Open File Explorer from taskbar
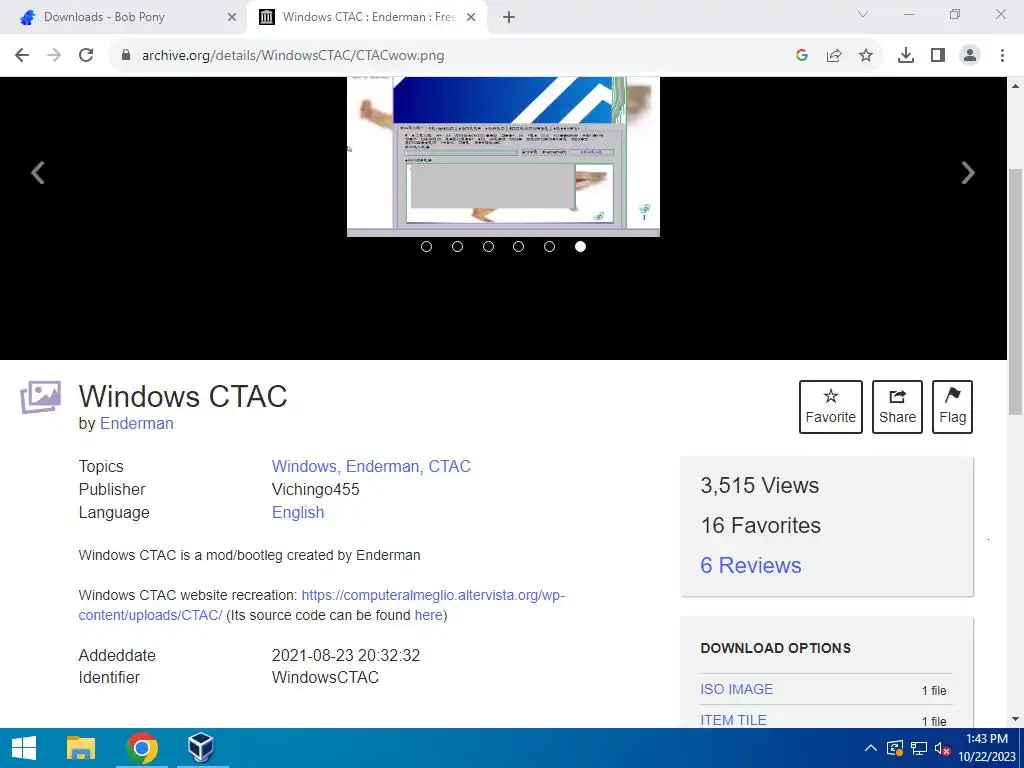Screen dimensions: 1024x768 (x=81, y=748)
